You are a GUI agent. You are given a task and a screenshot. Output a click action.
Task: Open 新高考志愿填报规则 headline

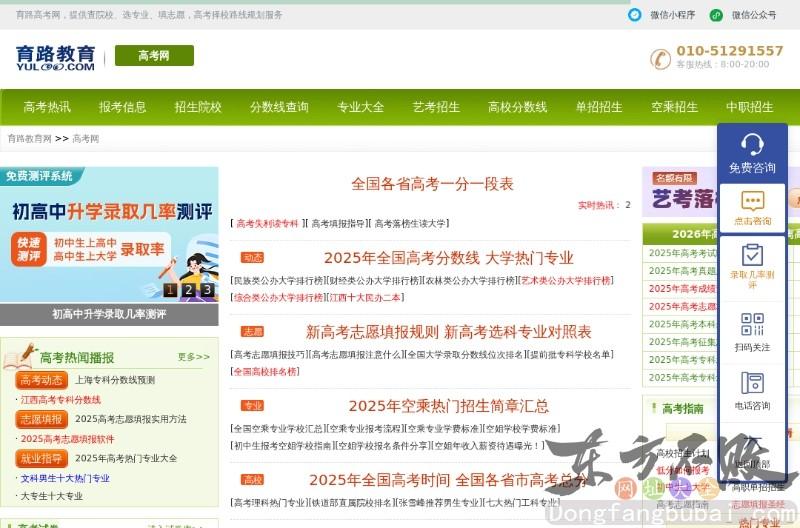[x=371, y=332]
